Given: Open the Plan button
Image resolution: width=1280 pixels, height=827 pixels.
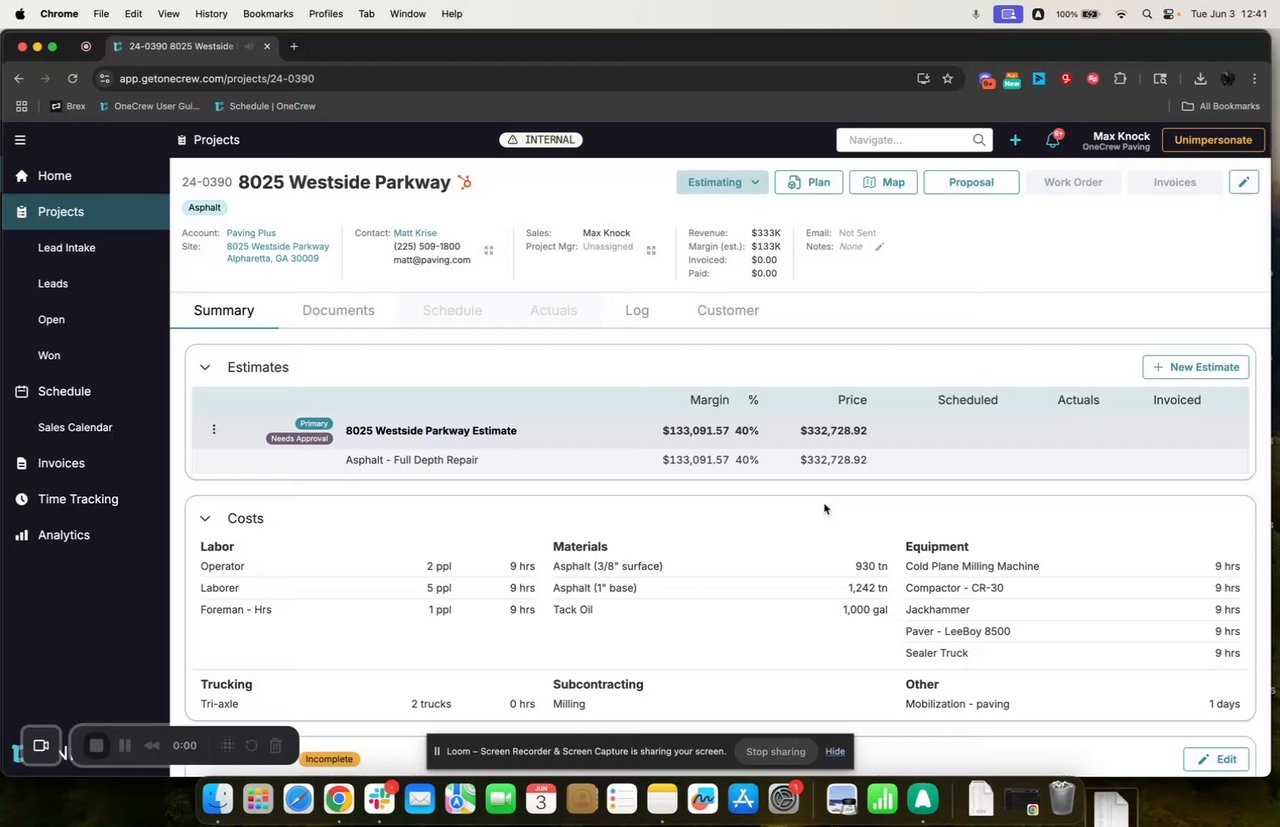Looking at the screenshot, I should [808, 182].
